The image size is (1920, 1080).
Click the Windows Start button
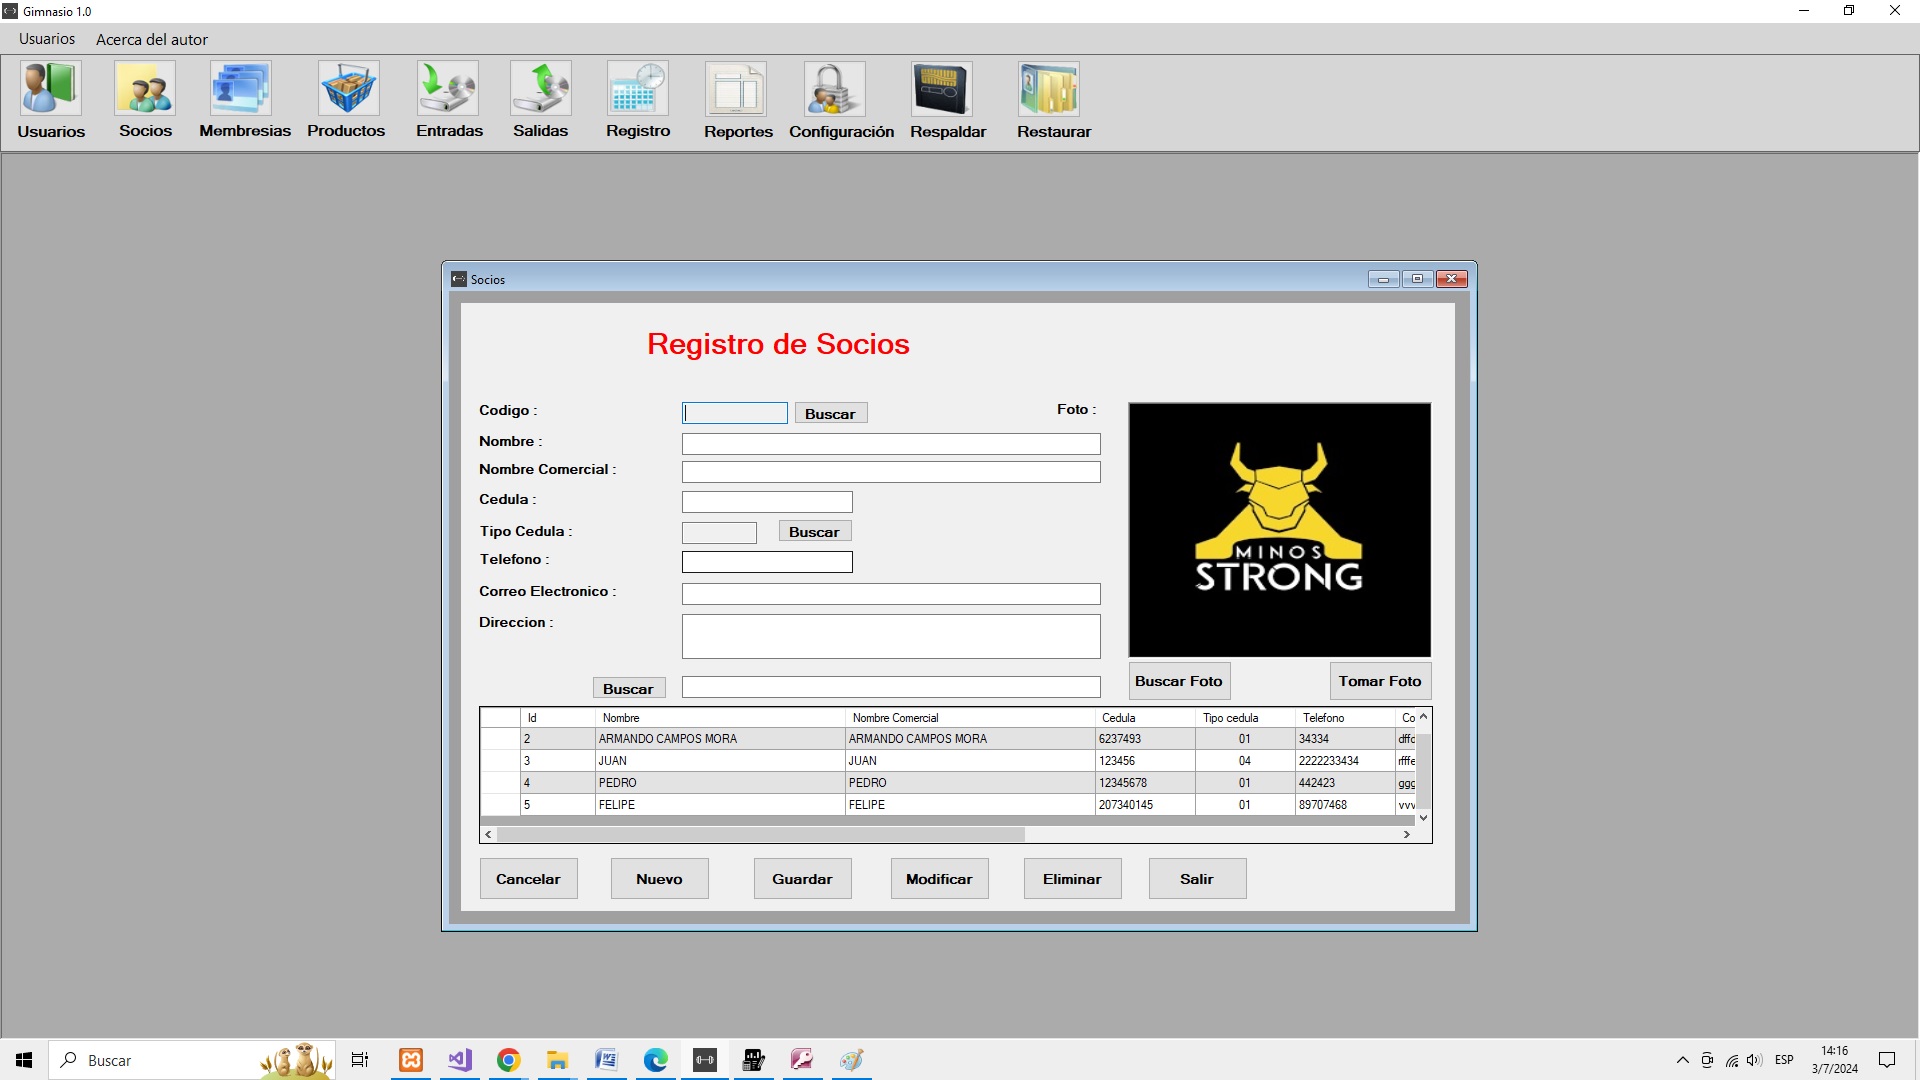[24, 1060]
